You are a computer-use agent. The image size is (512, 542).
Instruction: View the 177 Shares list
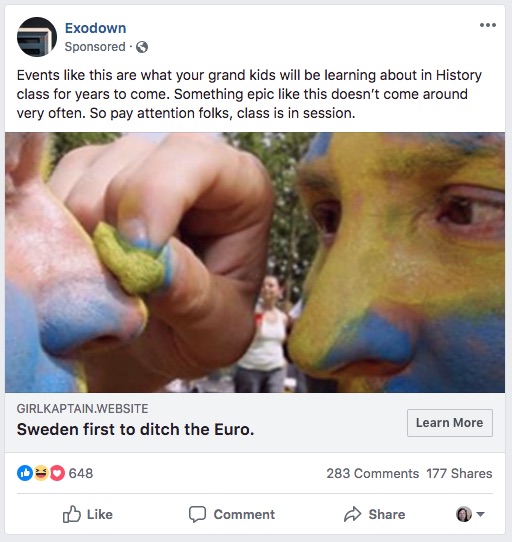[459, 473]
